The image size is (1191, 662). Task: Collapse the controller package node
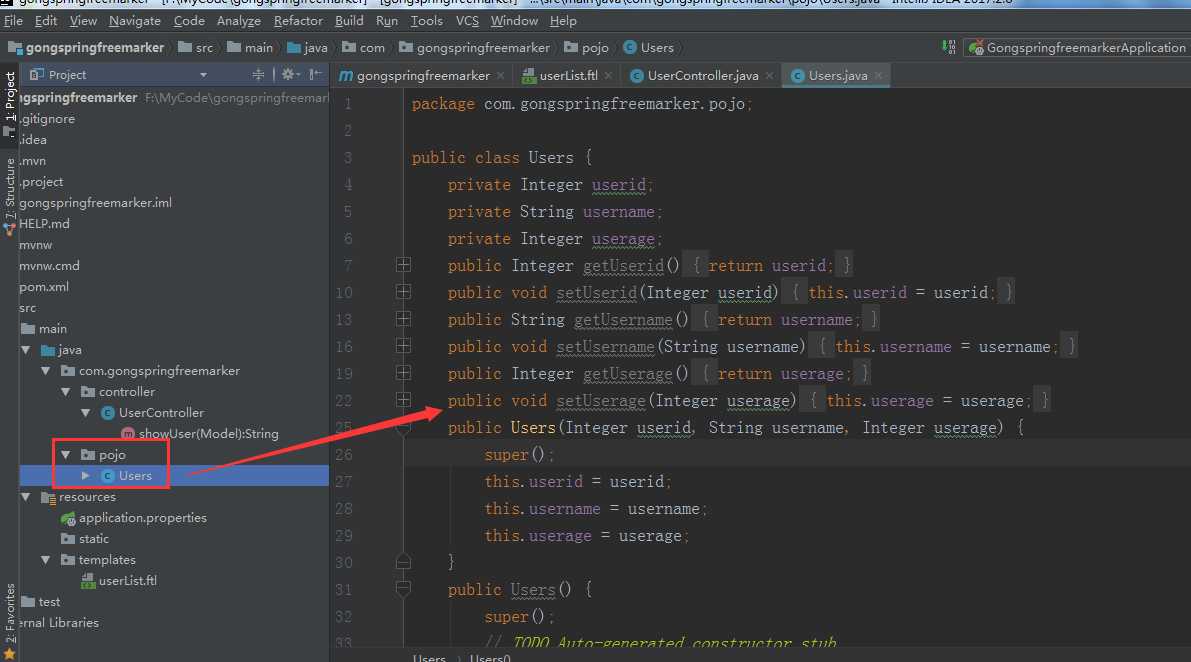click(x=66, y=392)
